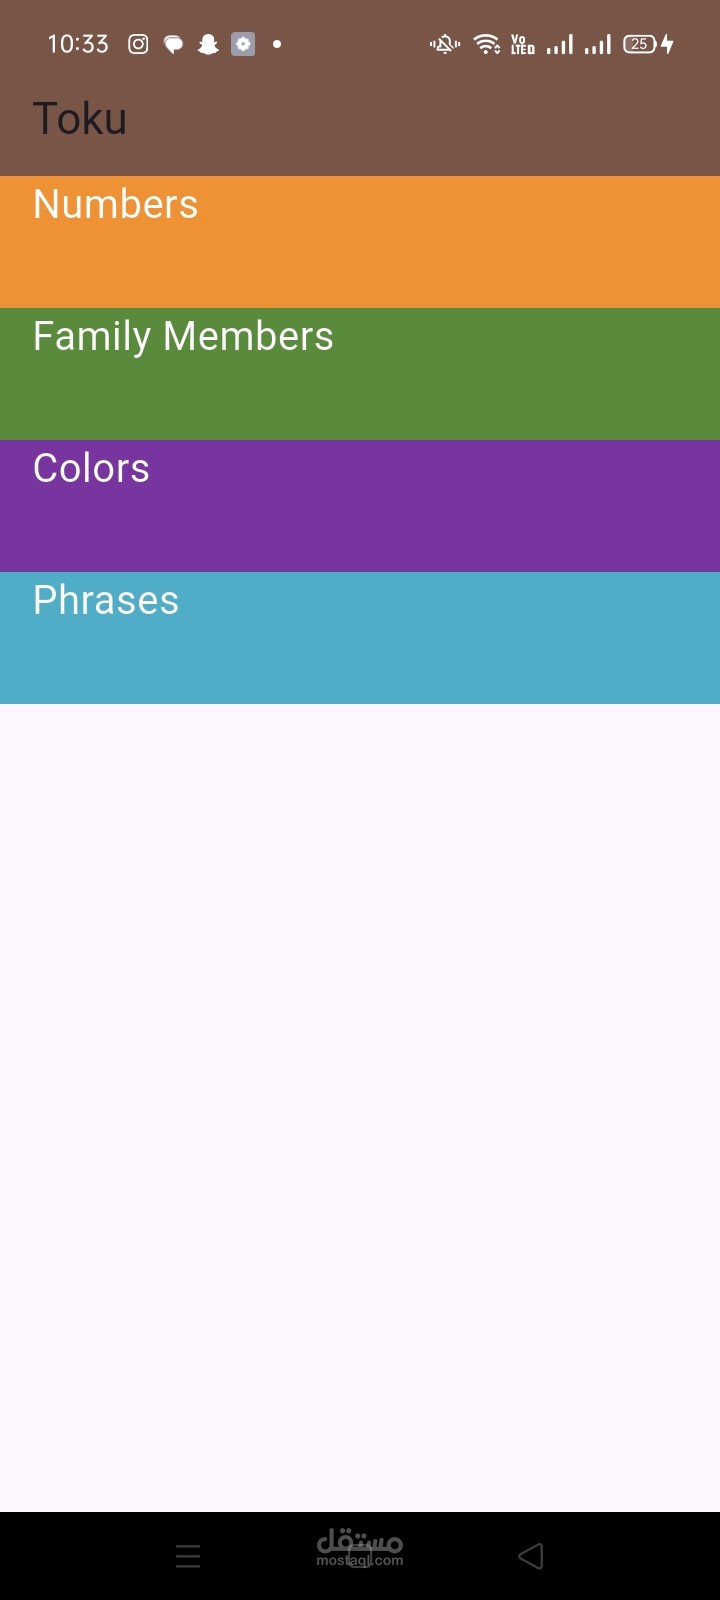720x1600 pixels.
Task: Open the Numbers category
Action: (x=360, y=242)
